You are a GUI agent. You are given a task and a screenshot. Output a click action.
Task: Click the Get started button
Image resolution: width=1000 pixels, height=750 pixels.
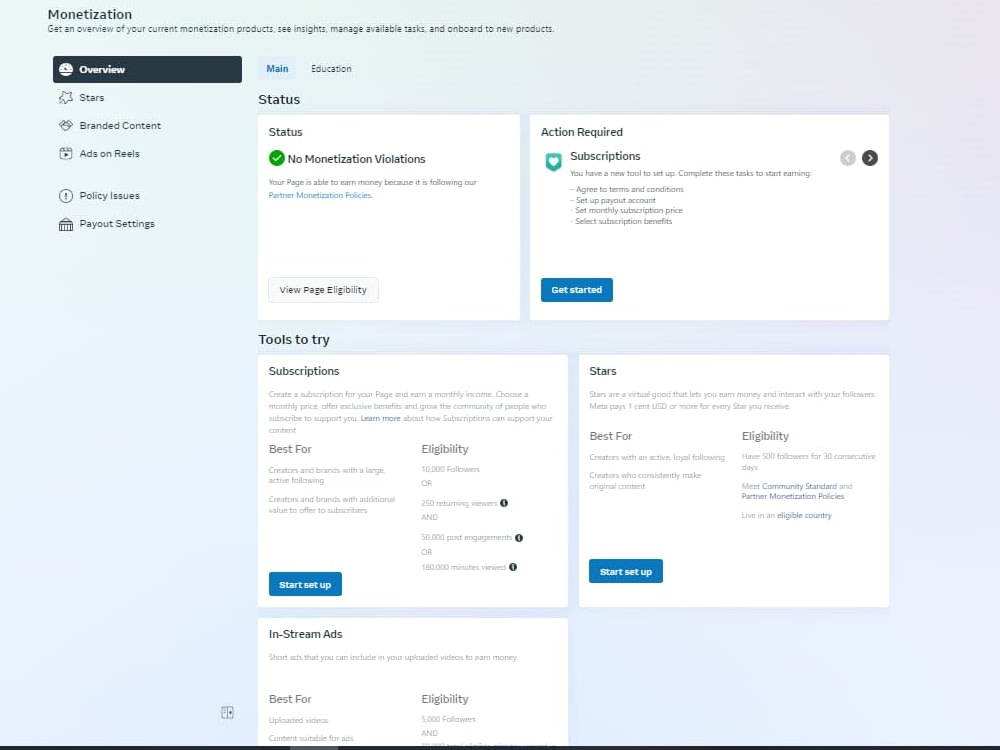click(x=577, y=290)
